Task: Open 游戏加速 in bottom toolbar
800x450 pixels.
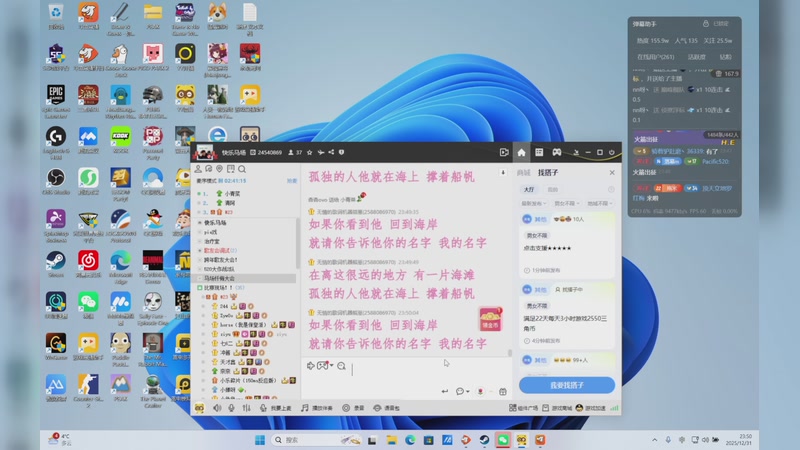Action: pos(590,408)
